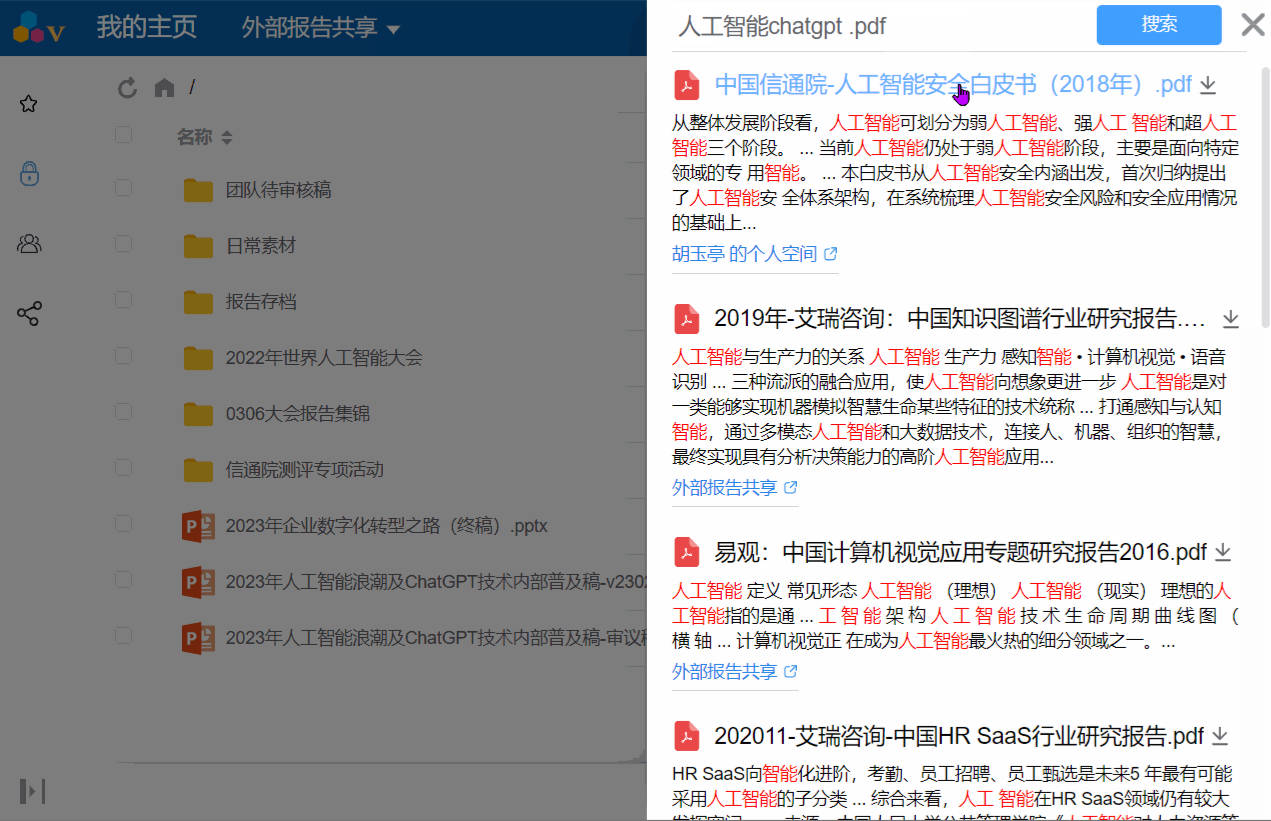Open 中国信通院-人工智能安全白皮书（2018年）.pdf link
Viewport: 1271px width, 821px height.
[x=953, y=84]
